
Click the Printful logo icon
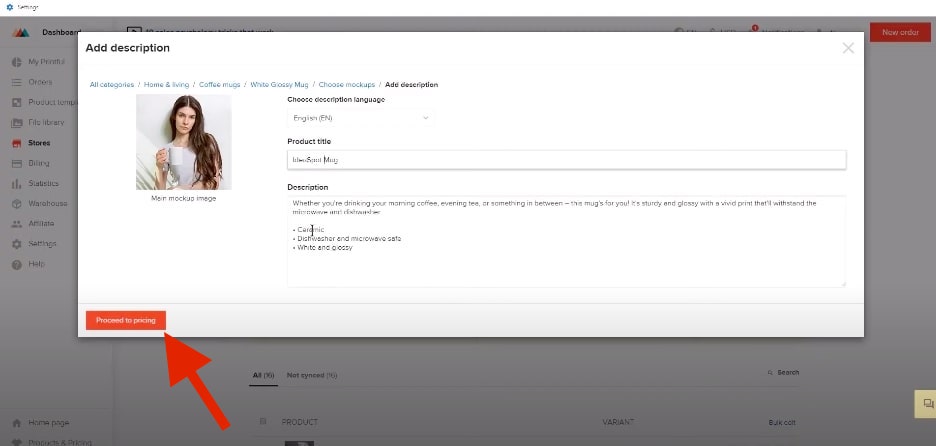[x=21, y=32]
